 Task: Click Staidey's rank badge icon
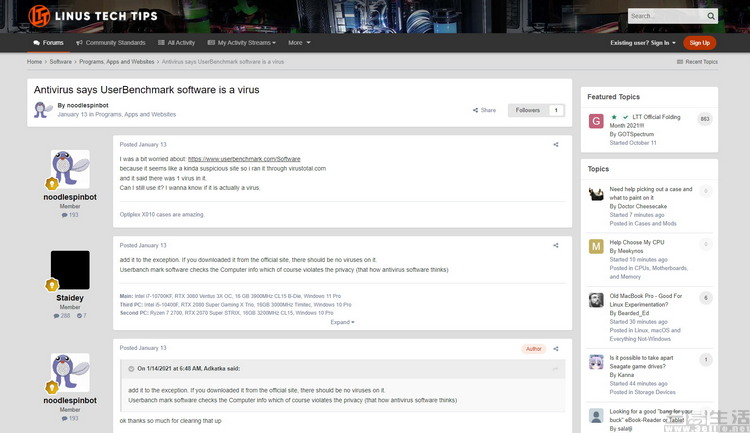click(52, 285)
